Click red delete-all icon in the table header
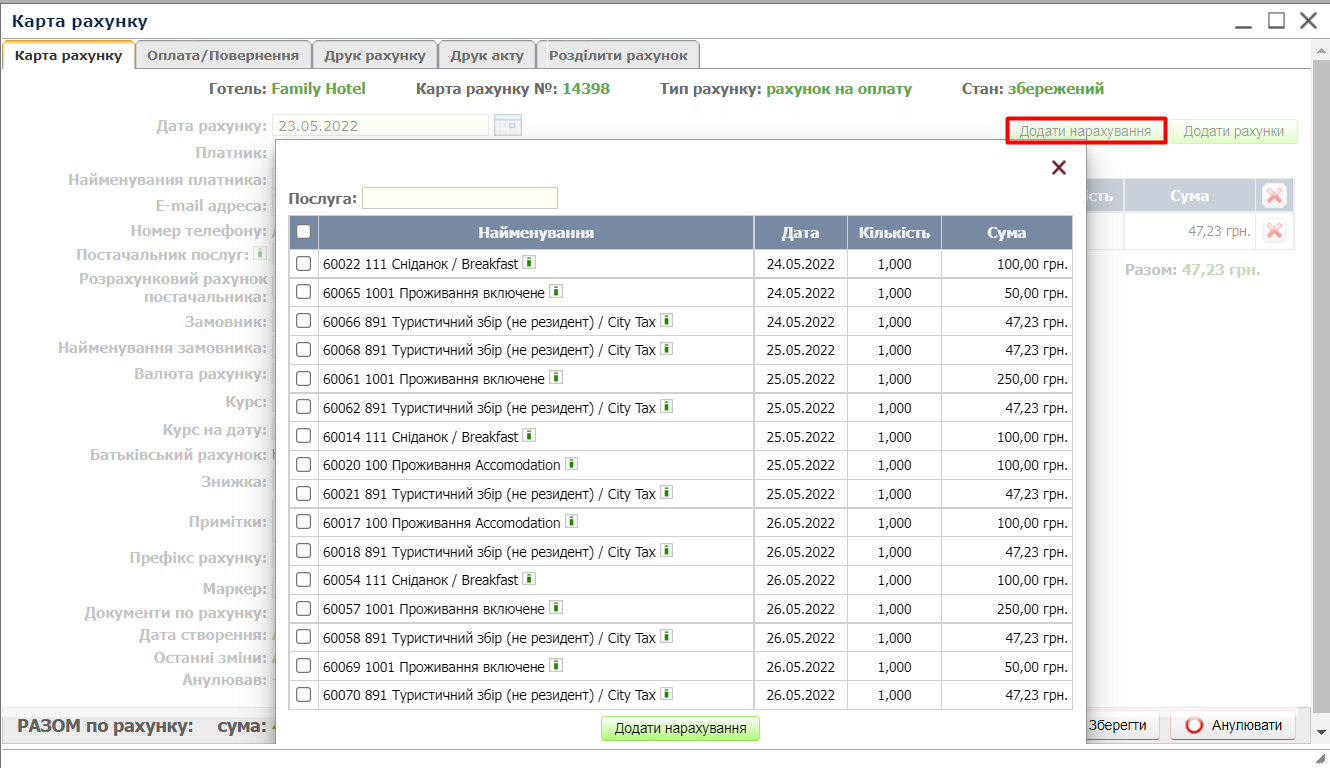The height and width of the screenshot is (768, 1330). 1273,196
